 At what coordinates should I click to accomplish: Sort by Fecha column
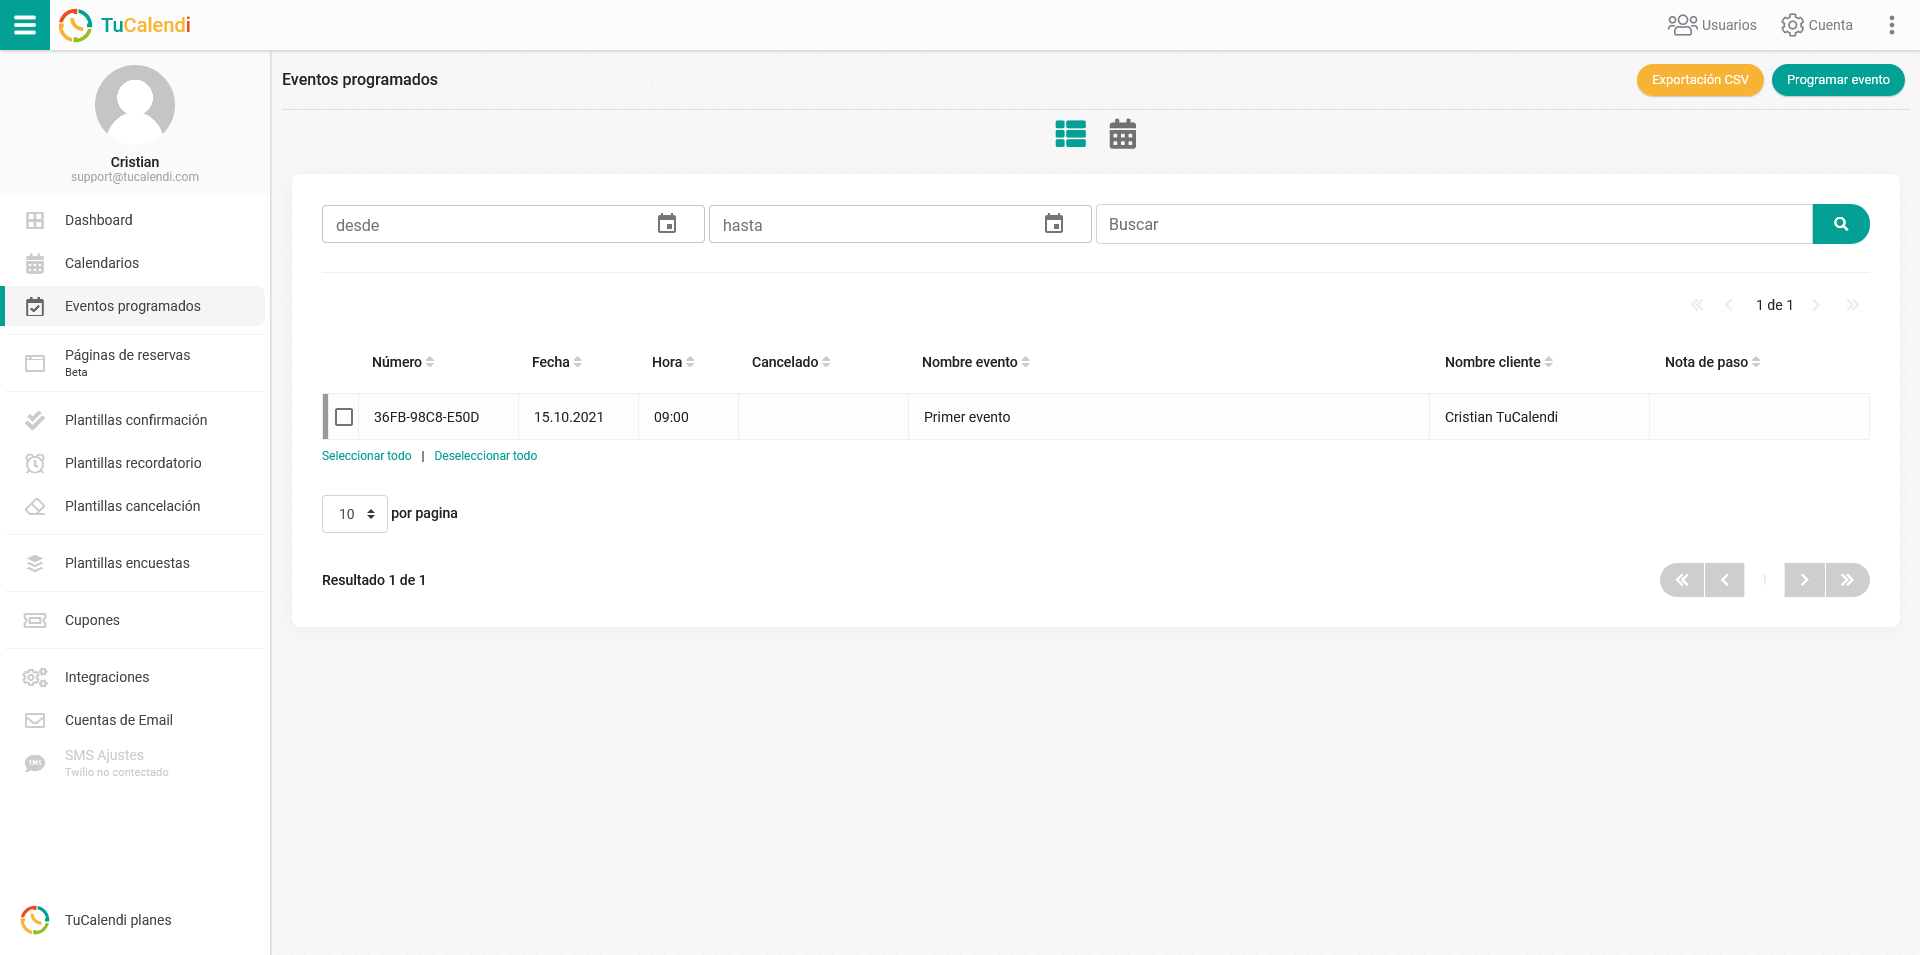point(557,362)
